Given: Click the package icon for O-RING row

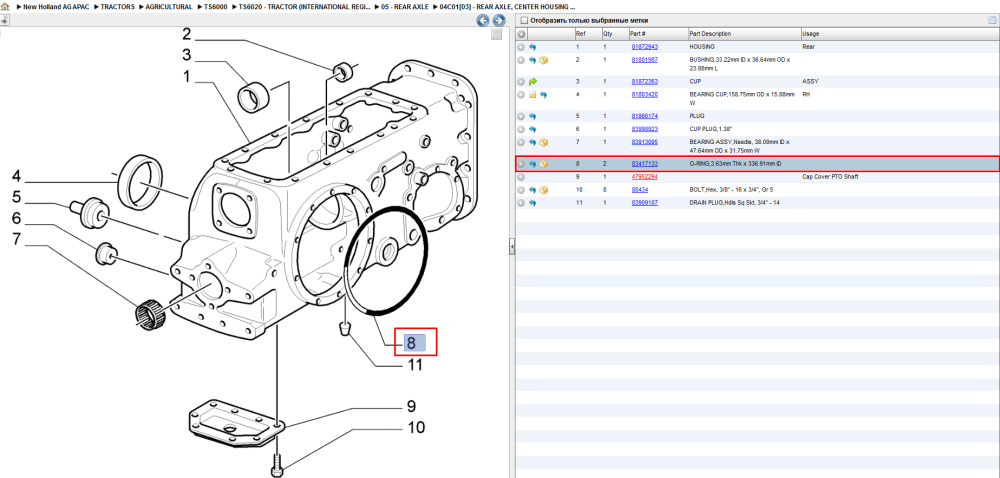Looking at the screenshot, I should coord(543,164).
